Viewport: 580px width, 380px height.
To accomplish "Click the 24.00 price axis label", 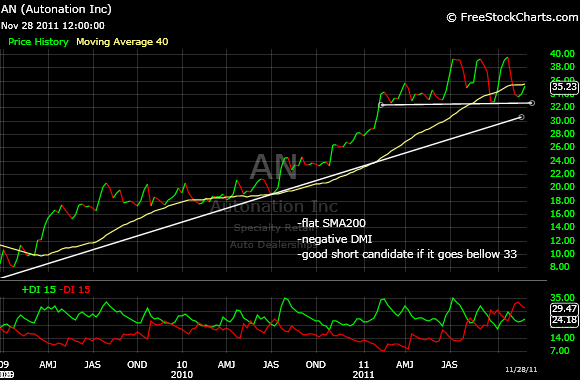I will 562,161.
